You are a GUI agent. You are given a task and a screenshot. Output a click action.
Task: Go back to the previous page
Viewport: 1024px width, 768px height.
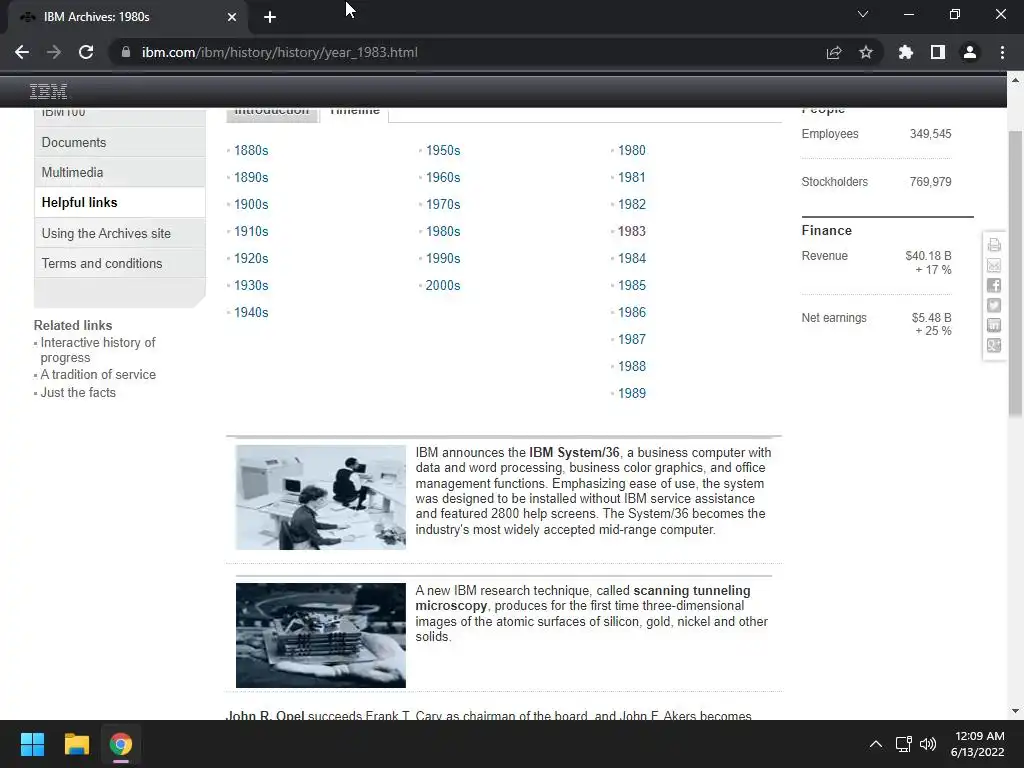[x=22, y=52]
